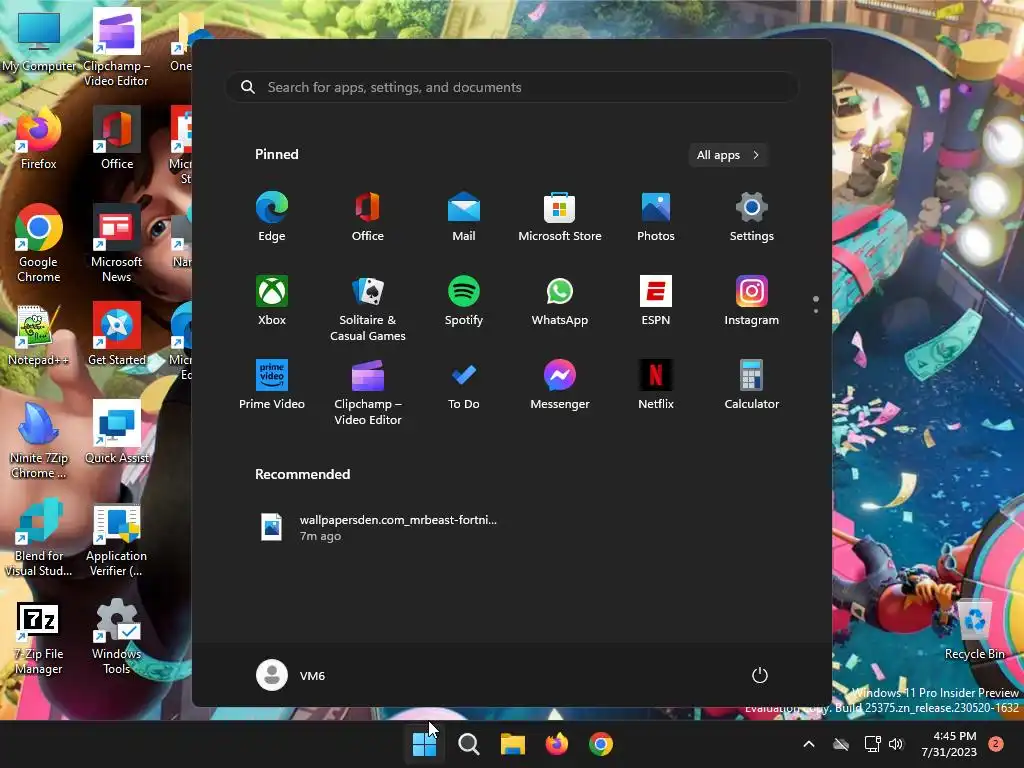Viewport: 1024px width, 768px height.
Task: Open the To Do app
Action: [x=464, y=385]
